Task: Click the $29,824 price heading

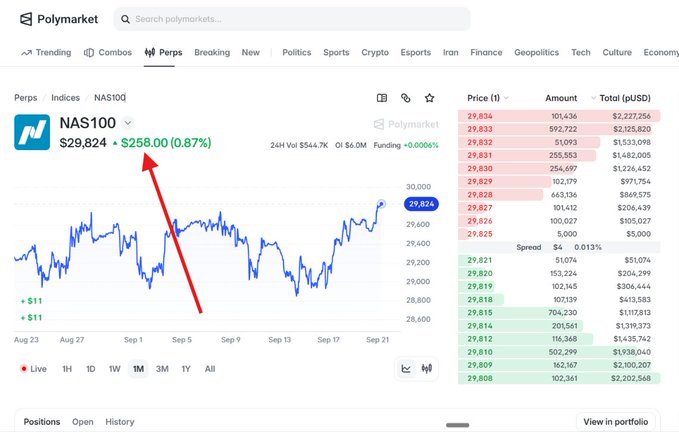Action: coord(83,143)
